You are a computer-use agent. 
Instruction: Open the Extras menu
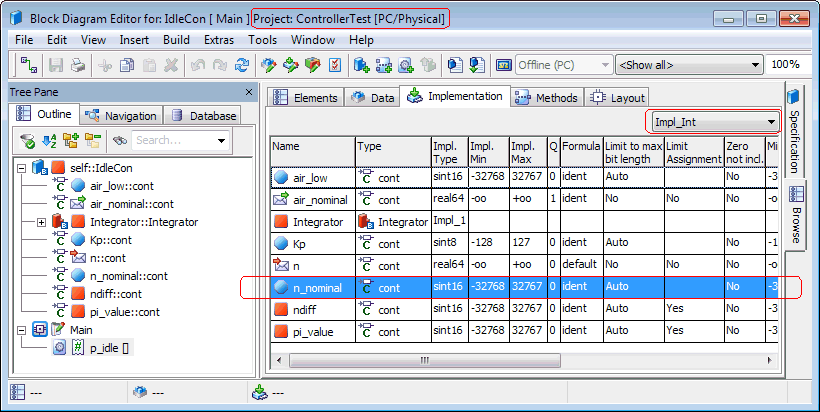click(219, 40)
